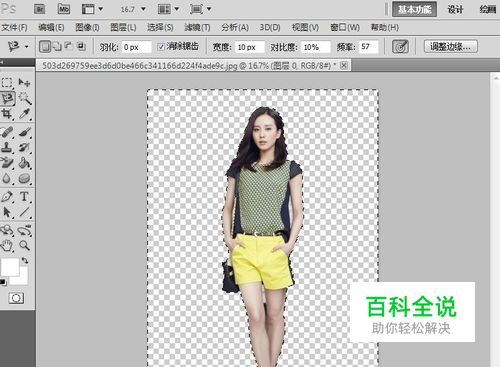Select the Crop tool
Viewport: 500px width, 367px height.
pos(7,114)
